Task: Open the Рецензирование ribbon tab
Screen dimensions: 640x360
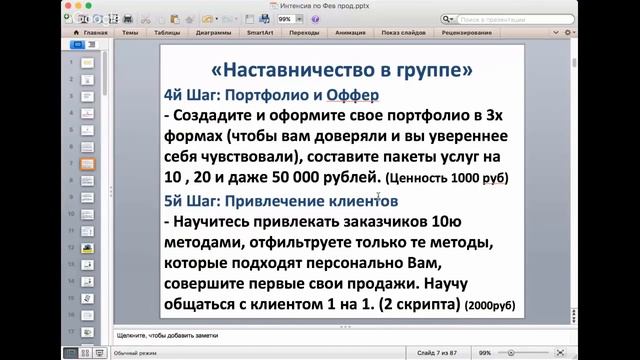Action: point(467,33)
